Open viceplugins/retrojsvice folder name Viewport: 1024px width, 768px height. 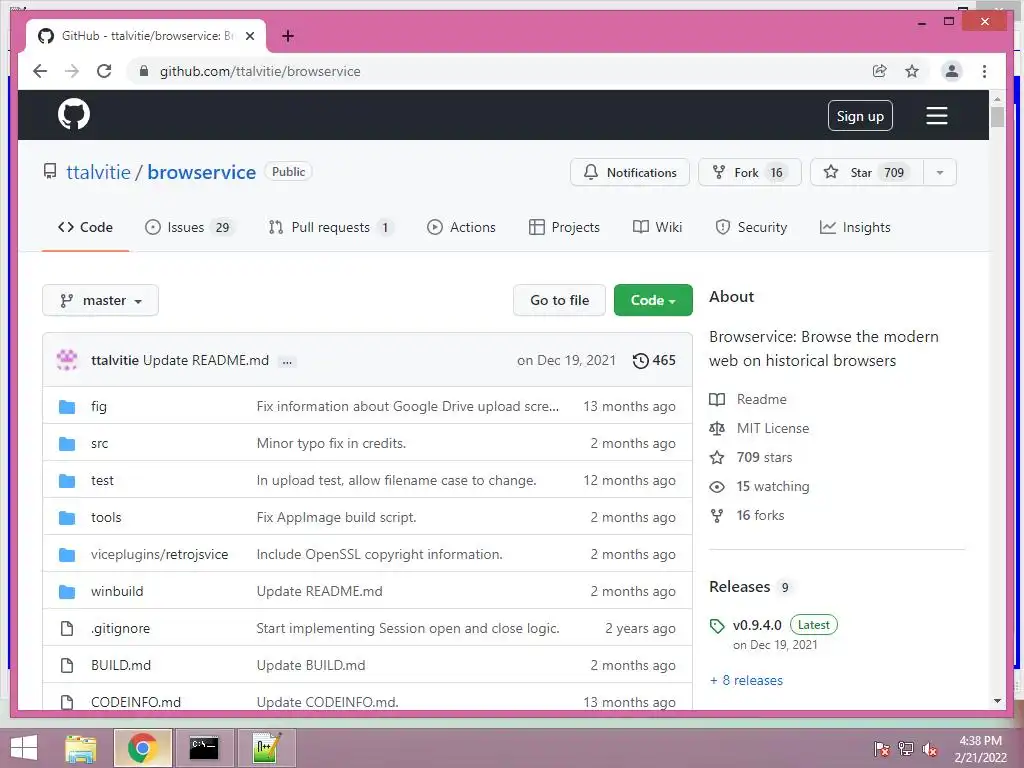[x=159, y=554]
